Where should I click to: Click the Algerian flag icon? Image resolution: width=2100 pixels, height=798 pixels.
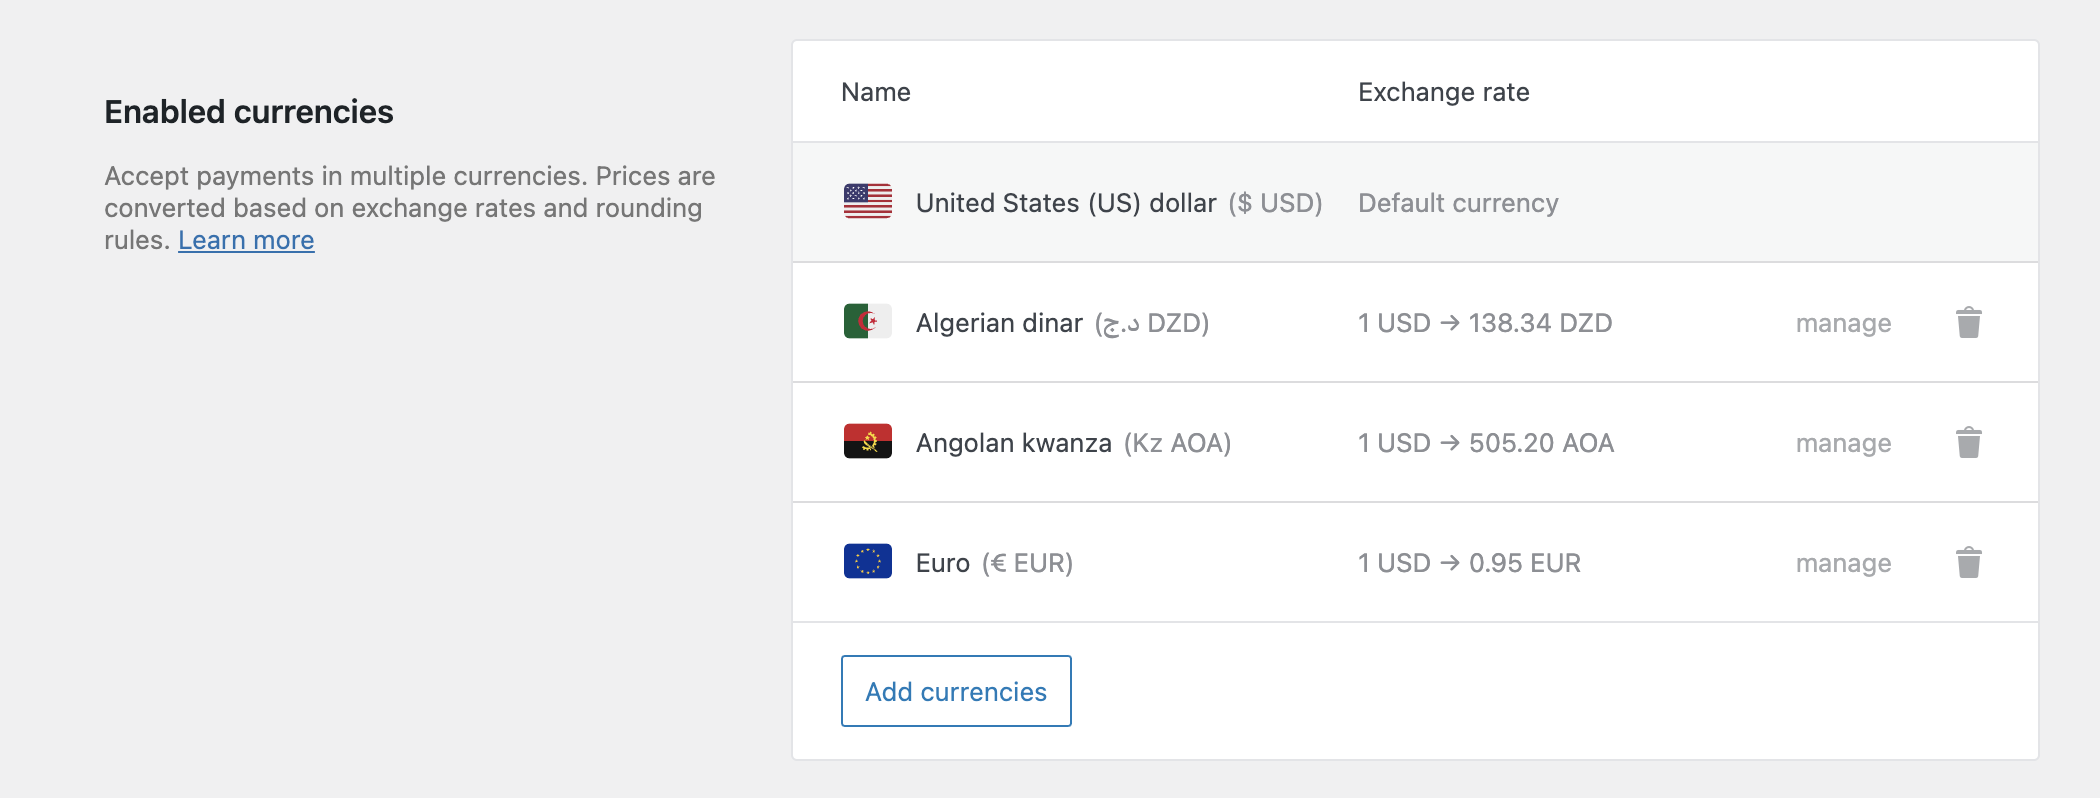pos(867,322)
